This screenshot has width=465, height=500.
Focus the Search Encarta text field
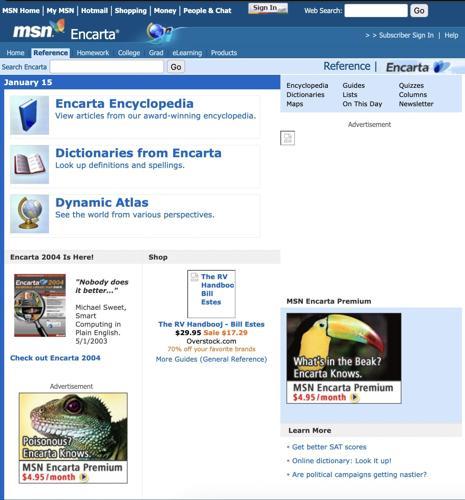click(x=107, y=67)
